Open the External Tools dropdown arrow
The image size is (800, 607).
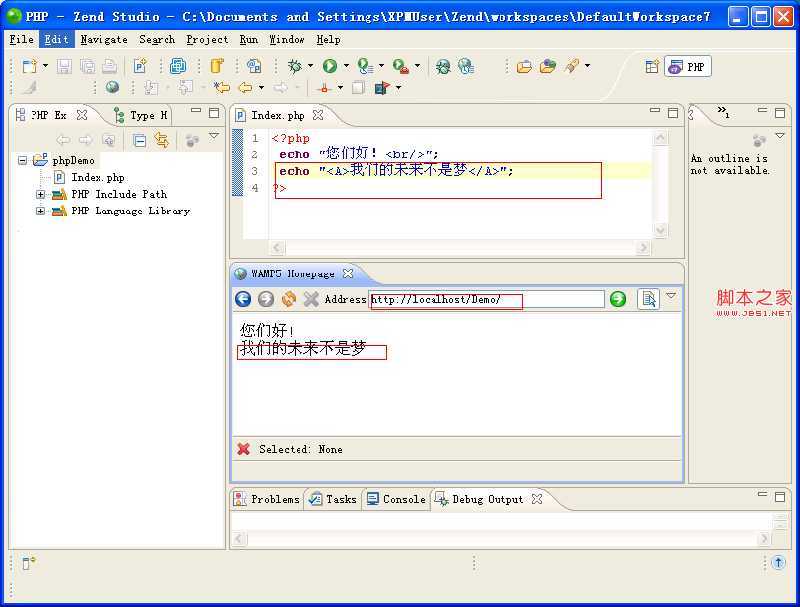[417, 66]
